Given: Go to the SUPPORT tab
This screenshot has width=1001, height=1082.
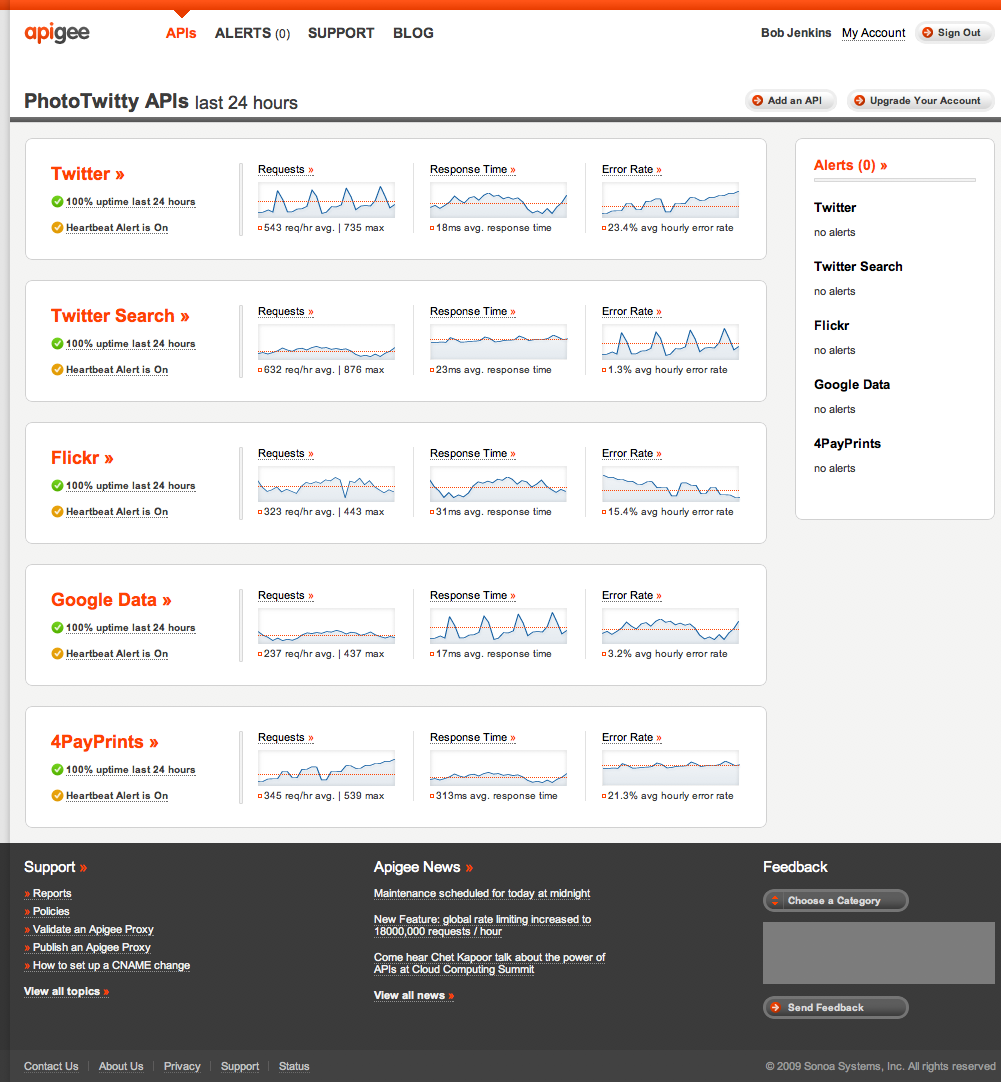Looking at the screenshot, I should pos(341,33).
